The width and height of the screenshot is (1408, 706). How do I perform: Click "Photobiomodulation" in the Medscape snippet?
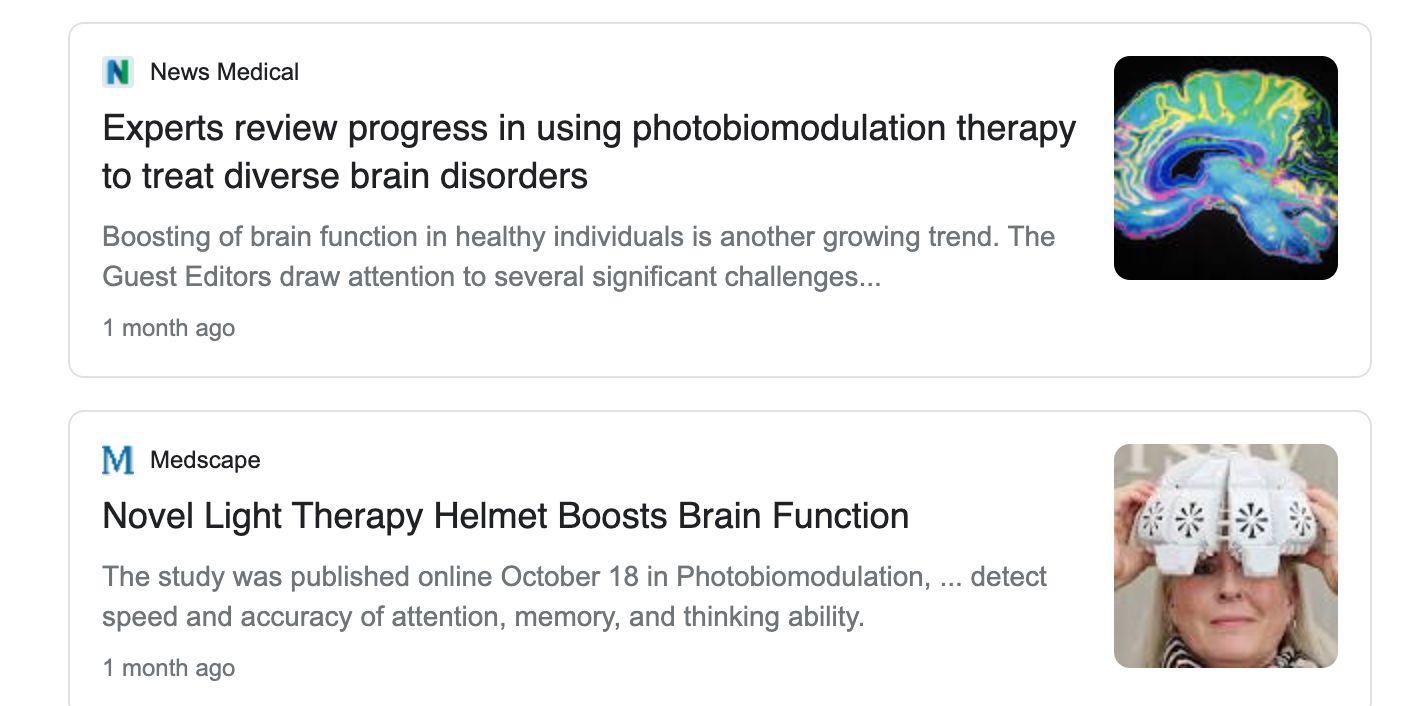point(799,577)
